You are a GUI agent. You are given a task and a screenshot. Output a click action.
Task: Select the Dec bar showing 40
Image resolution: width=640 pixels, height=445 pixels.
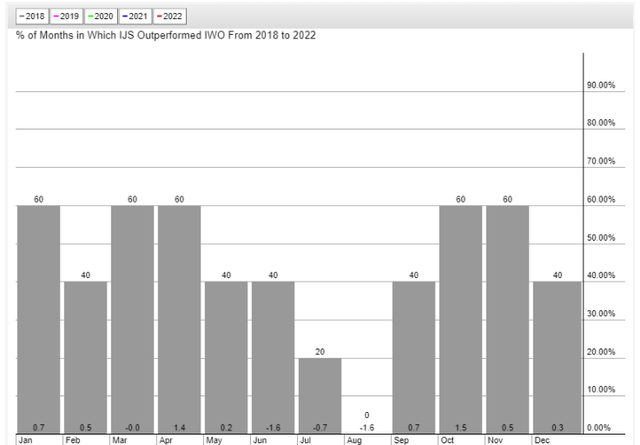click(x=557, y=357)
